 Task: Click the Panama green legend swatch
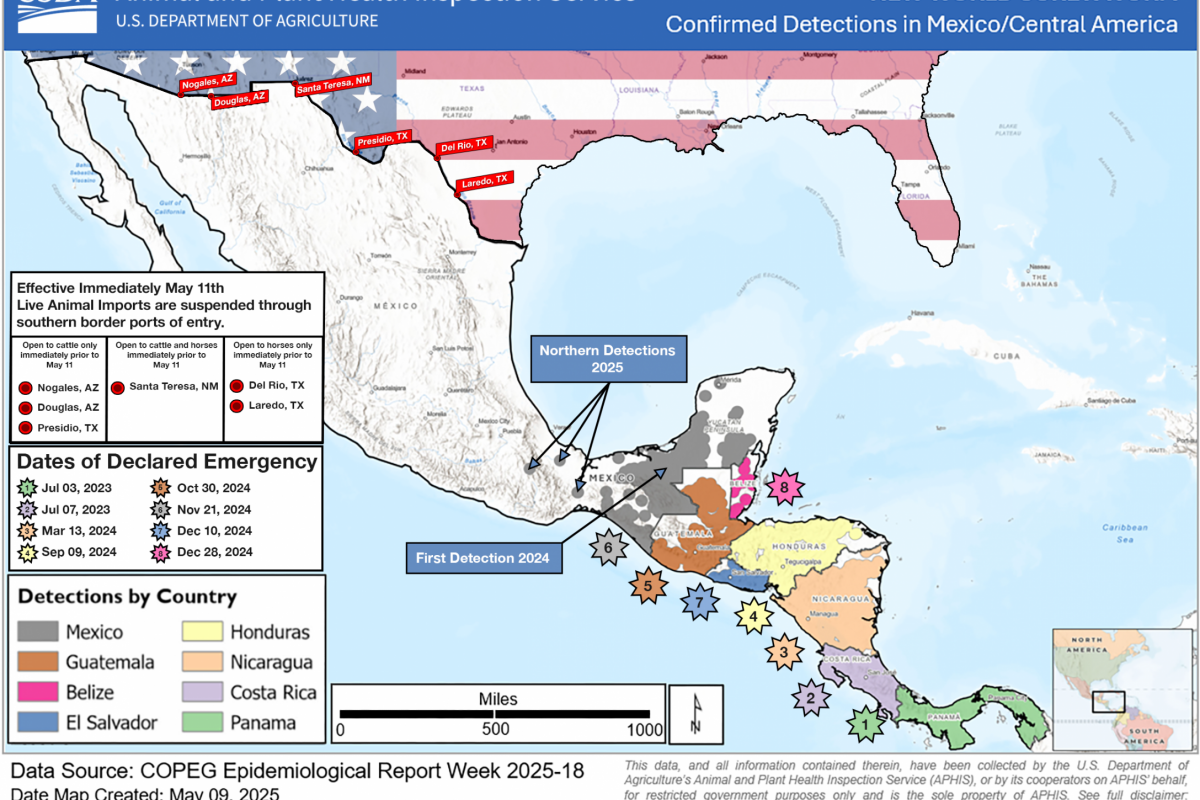click(202, 722)
